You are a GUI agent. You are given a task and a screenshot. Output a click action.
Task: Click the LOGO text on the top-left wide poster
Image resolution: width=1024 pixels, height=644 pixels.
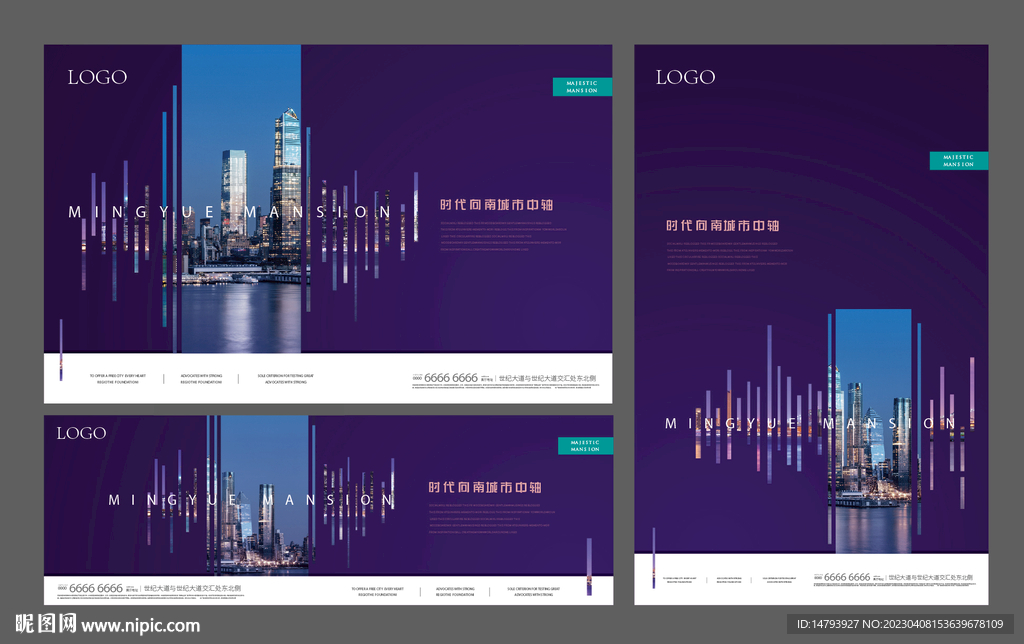coord(97,77)
